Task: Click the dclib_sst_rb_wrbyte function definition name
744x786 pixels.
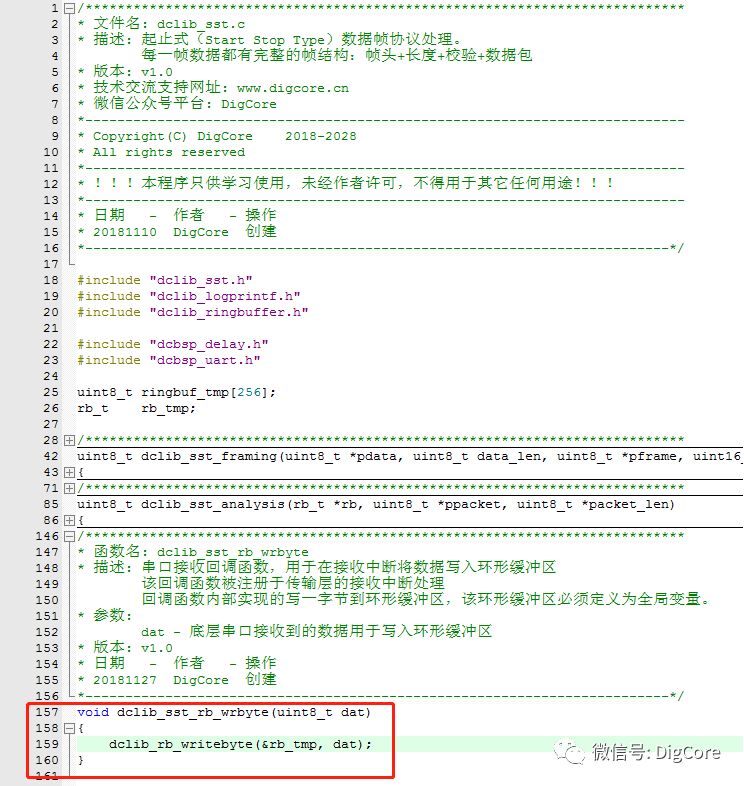Action: 193,712
